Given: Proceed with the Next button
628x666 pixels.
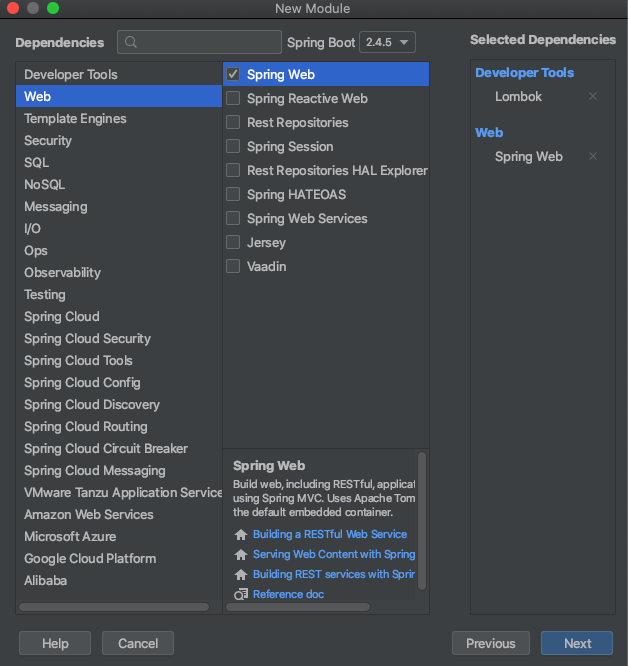Looking at the screenshot, I should click(577, 643).
